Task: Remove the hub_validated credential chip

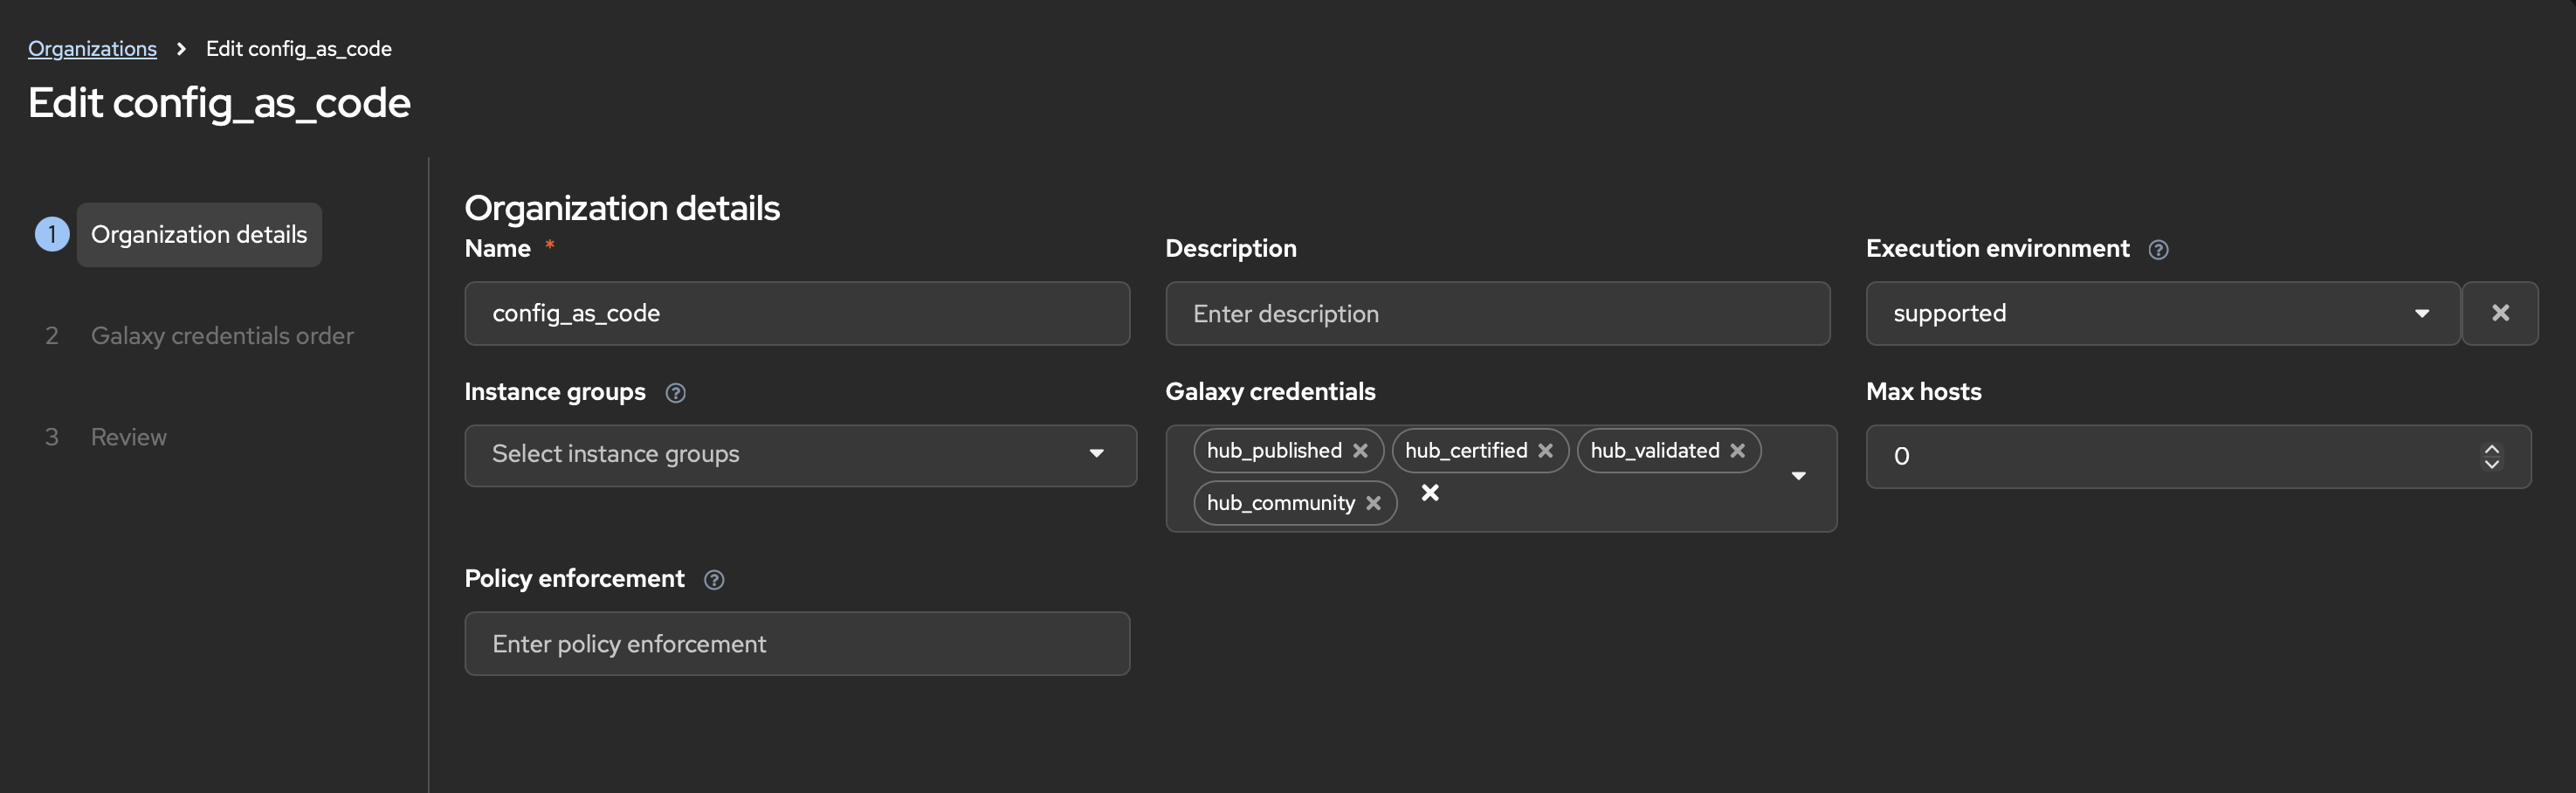Action: [x=1737, y=451]
